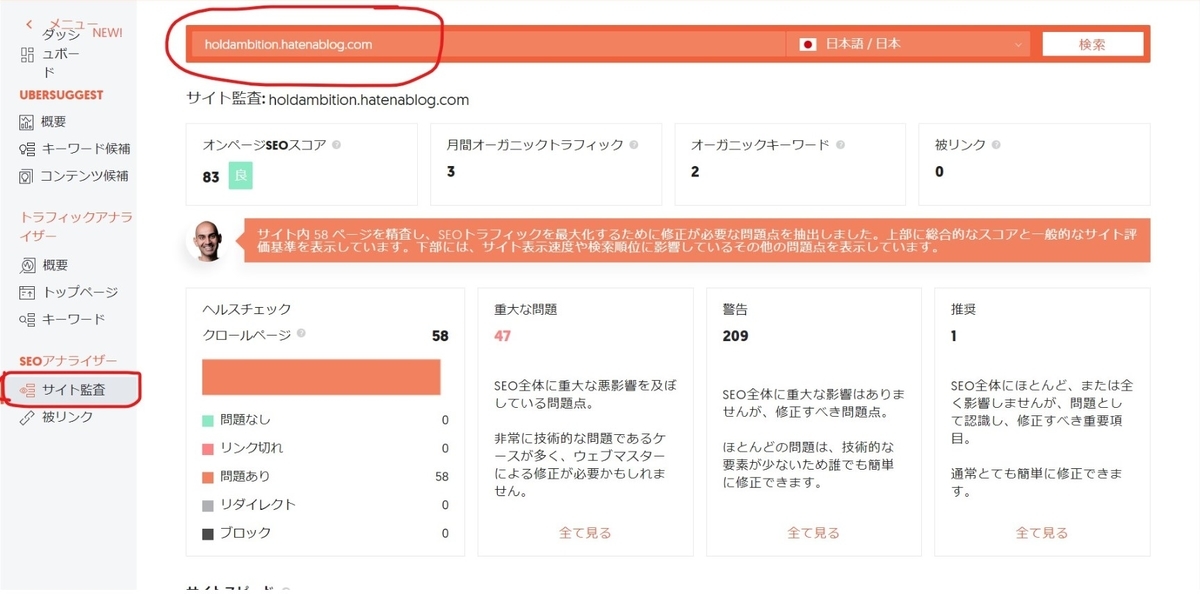The width and height of the screenshot is (1200, 594).
Task: Click the 概要 icon under トラフィックアナライザー
Action: click(x=27, y=265)
